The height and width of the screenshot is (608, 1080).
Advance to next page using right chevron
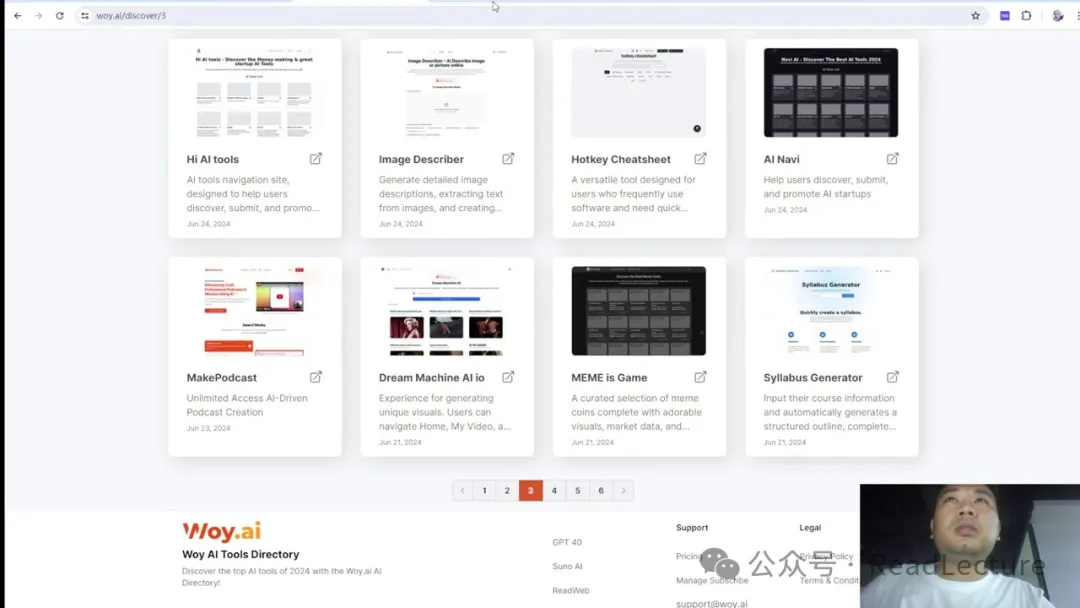click(x=624, y=491)
